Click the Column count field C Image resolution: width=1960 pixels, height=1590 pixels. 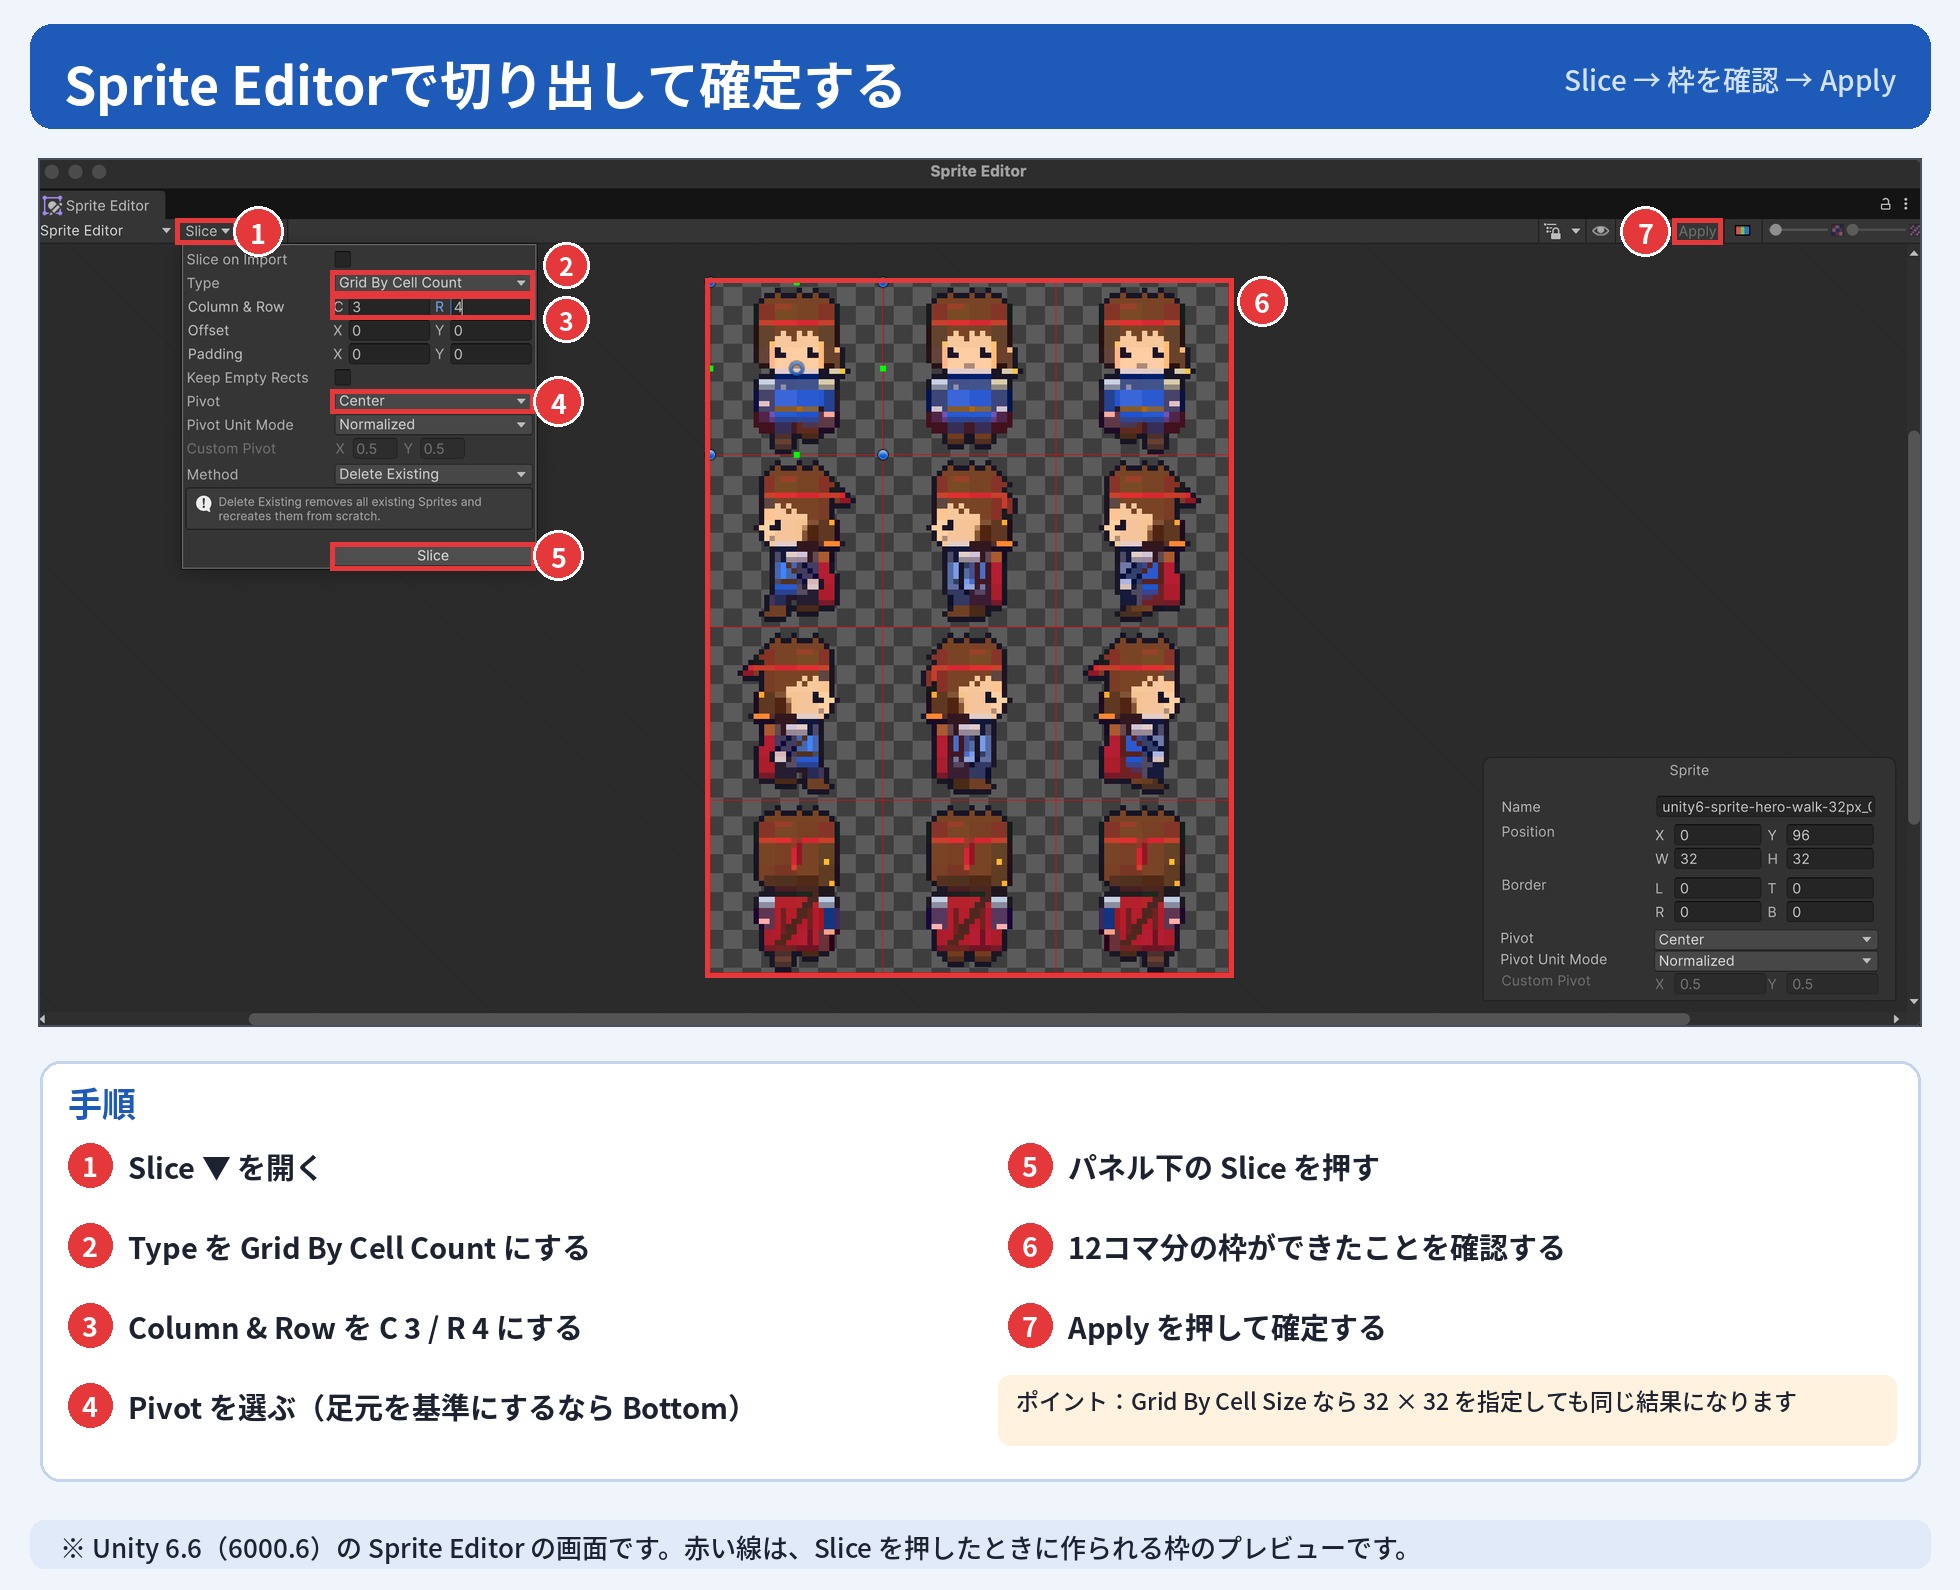click(389, 307)
